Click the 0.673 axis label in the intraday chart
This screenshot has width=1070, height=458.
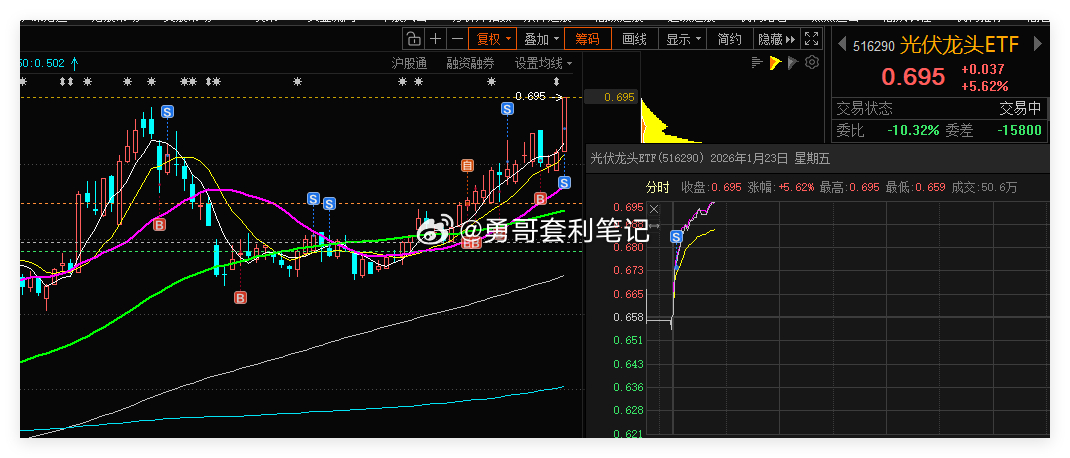629,270
